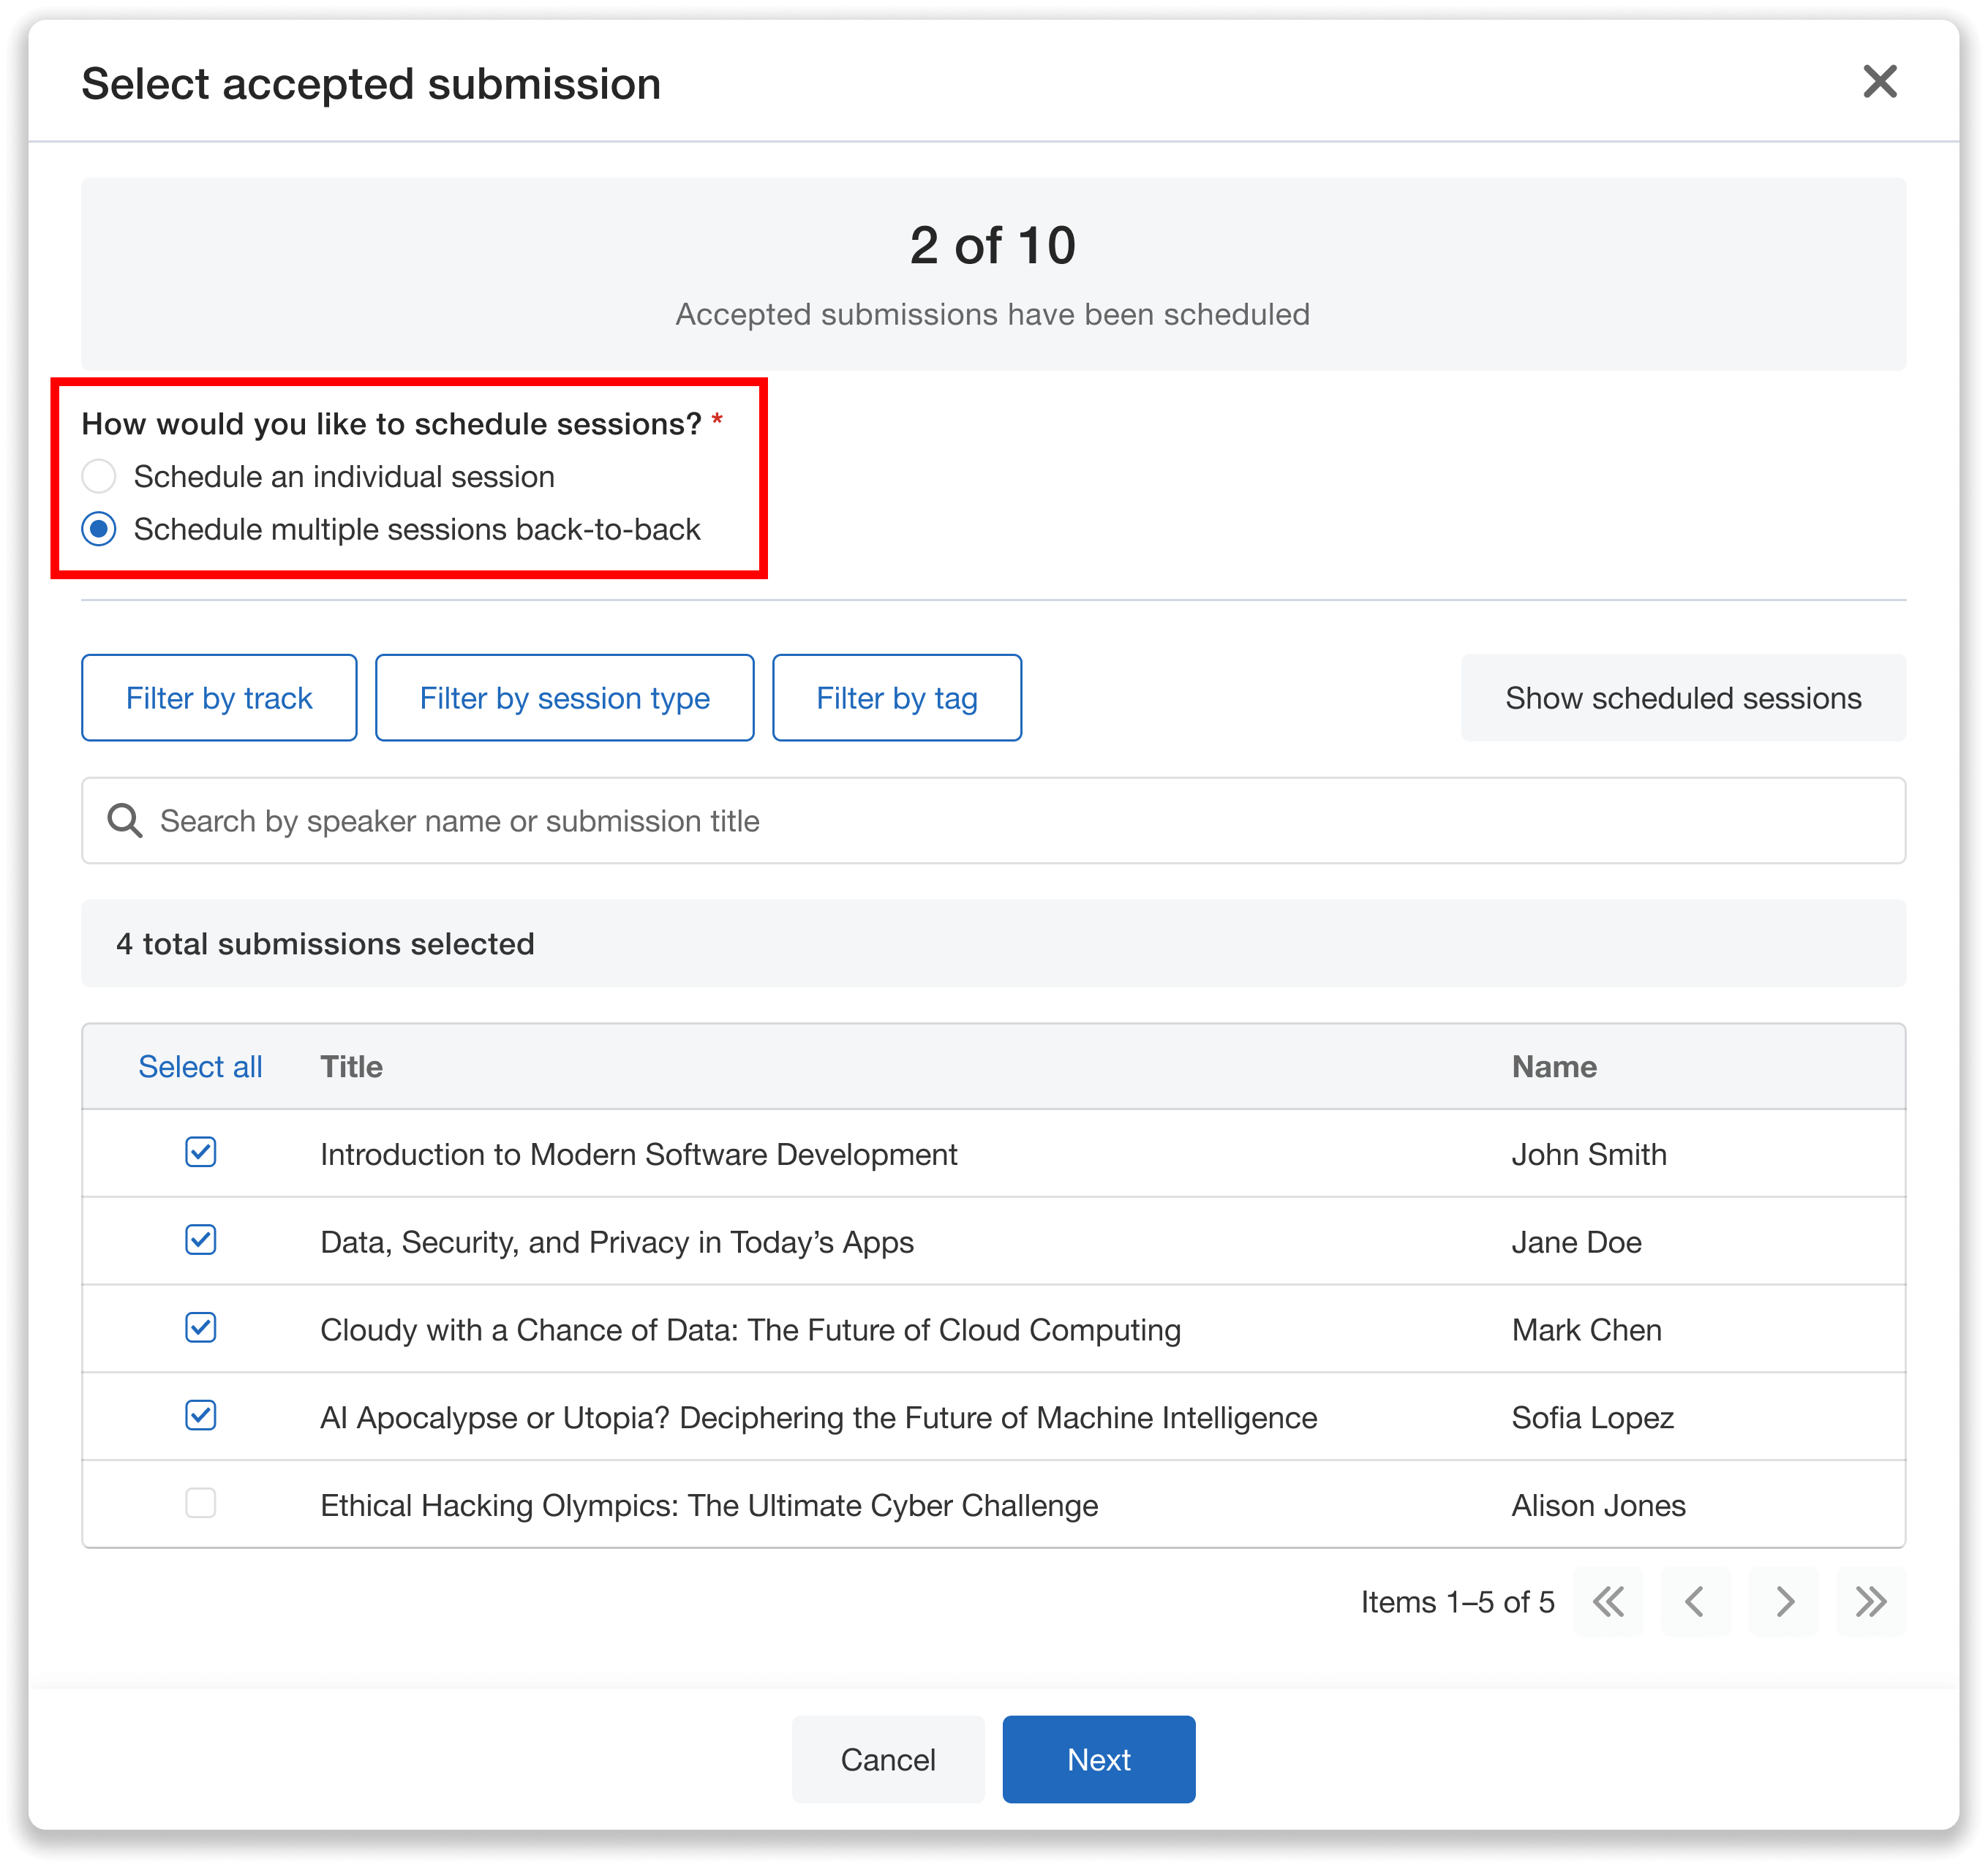
Task: Click the Next button
Action: [x=1098, y=1759]
